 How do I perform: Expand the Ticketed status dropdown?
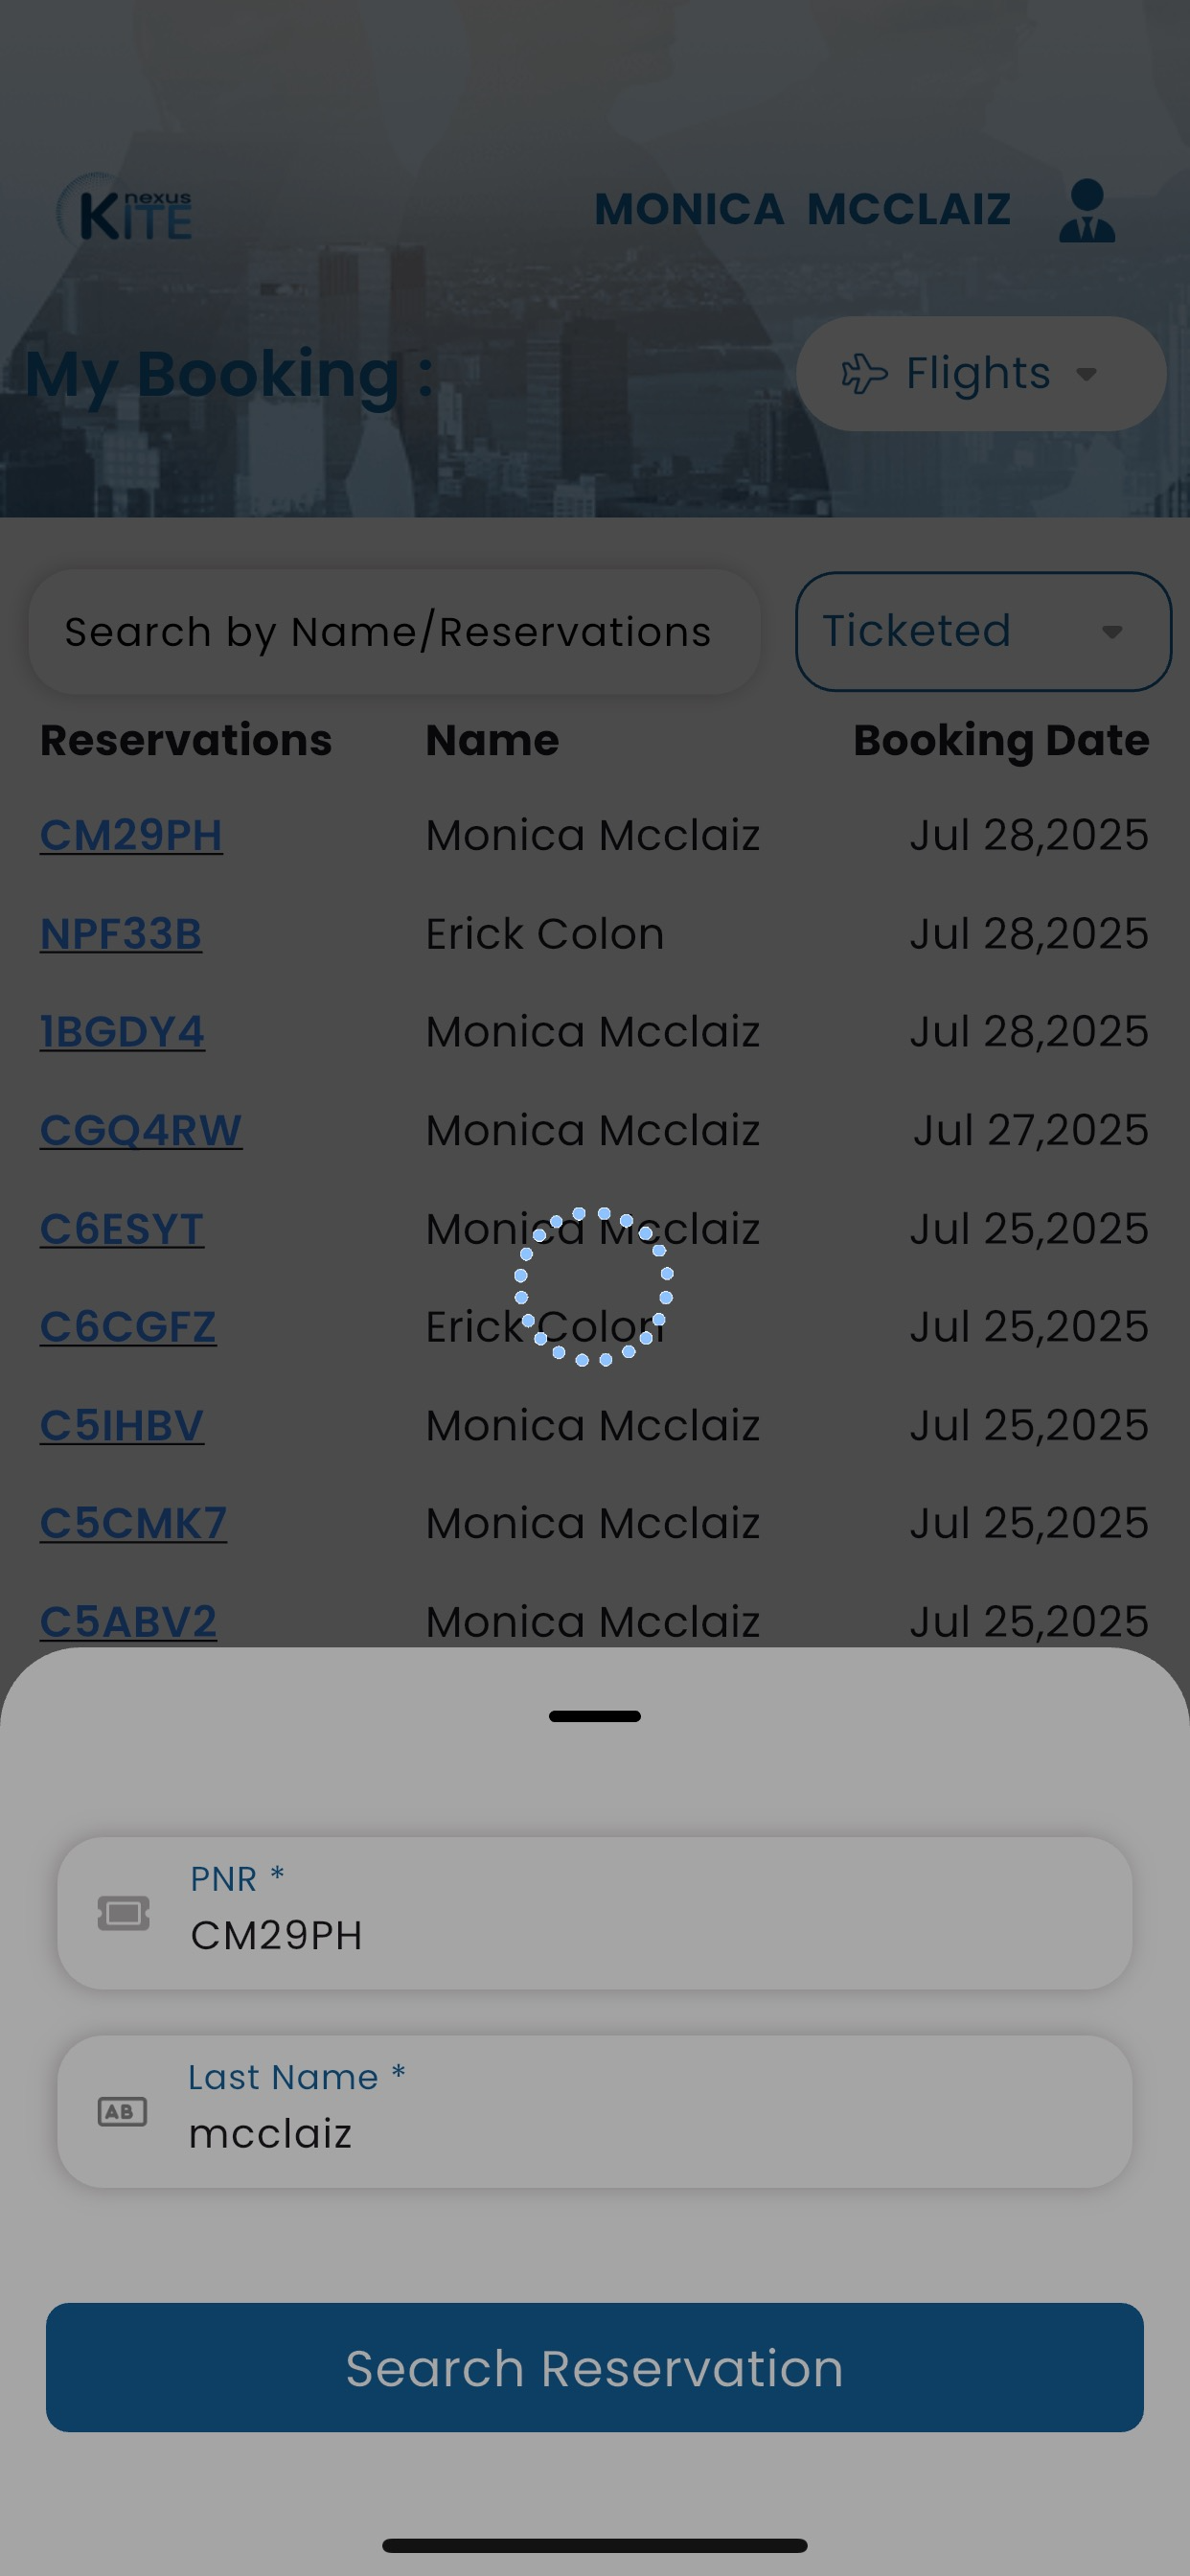tap(982, 631)
